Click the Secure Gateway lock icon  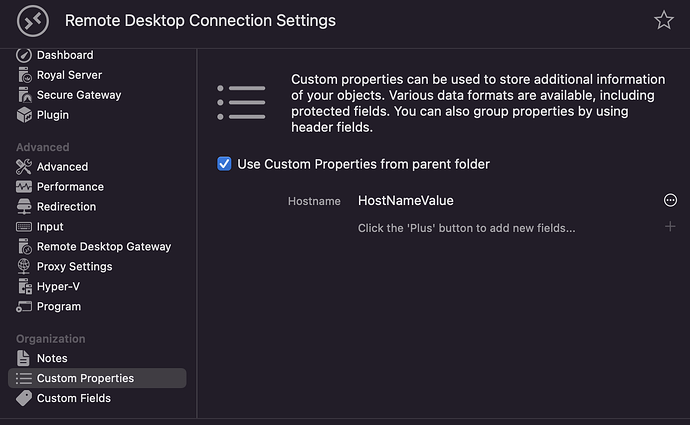point(25,95)
